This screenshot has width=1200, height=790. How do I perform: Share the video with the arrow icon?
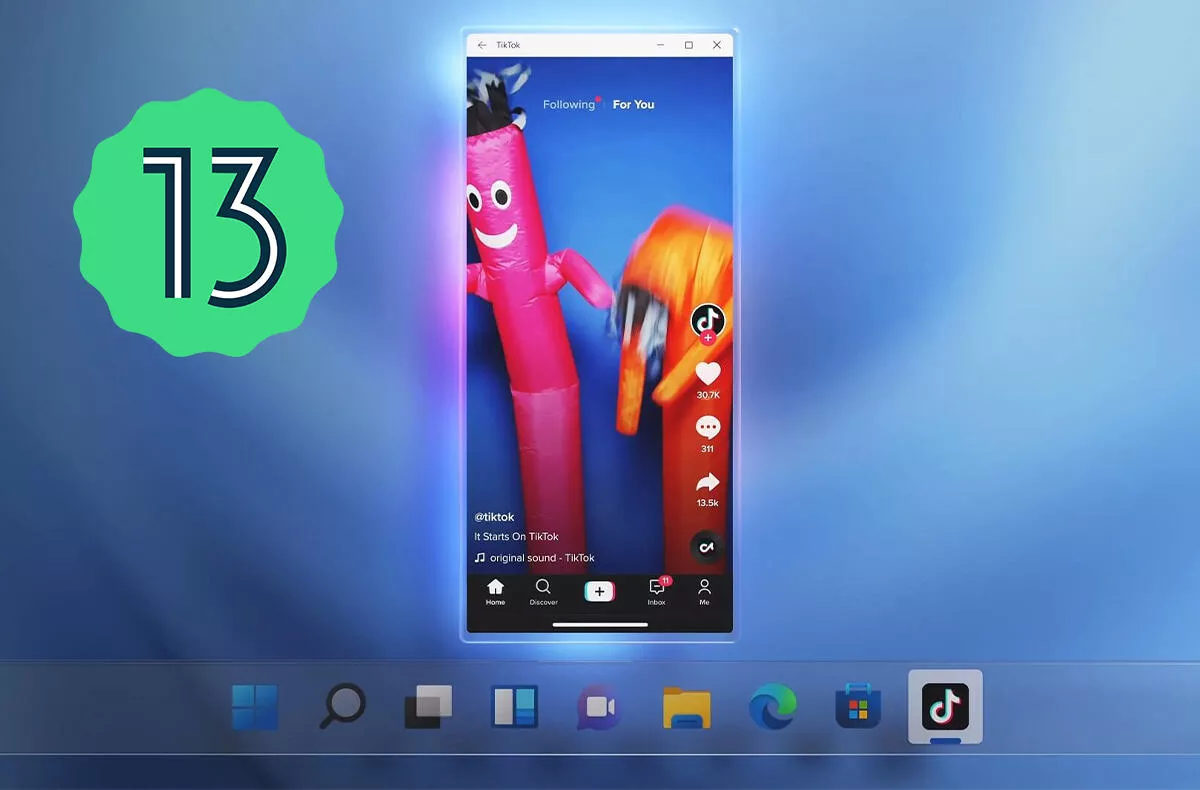click(x=708, y=482)
